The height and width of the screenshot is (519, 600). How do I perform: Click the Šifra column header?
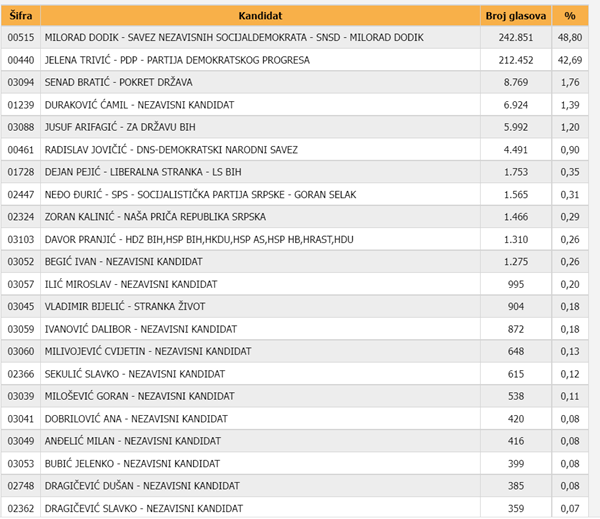pyautogui.click(x=20, y=16)
